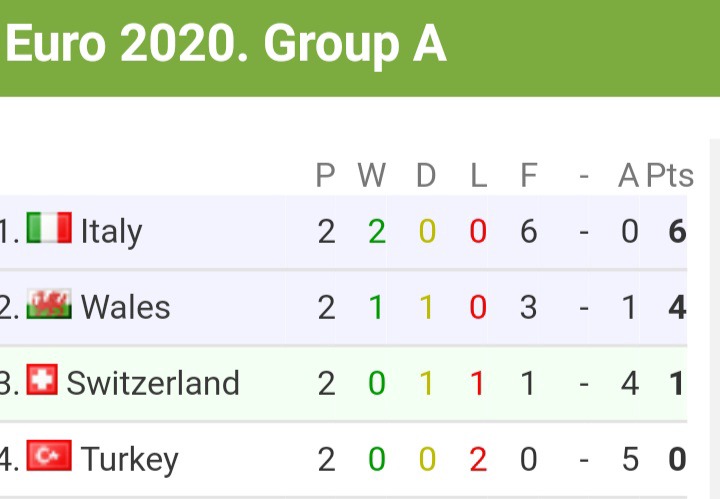720x499 pixels.
Task: Open the Wales team link
Action: pyautogui.click(x=125, y=307)
